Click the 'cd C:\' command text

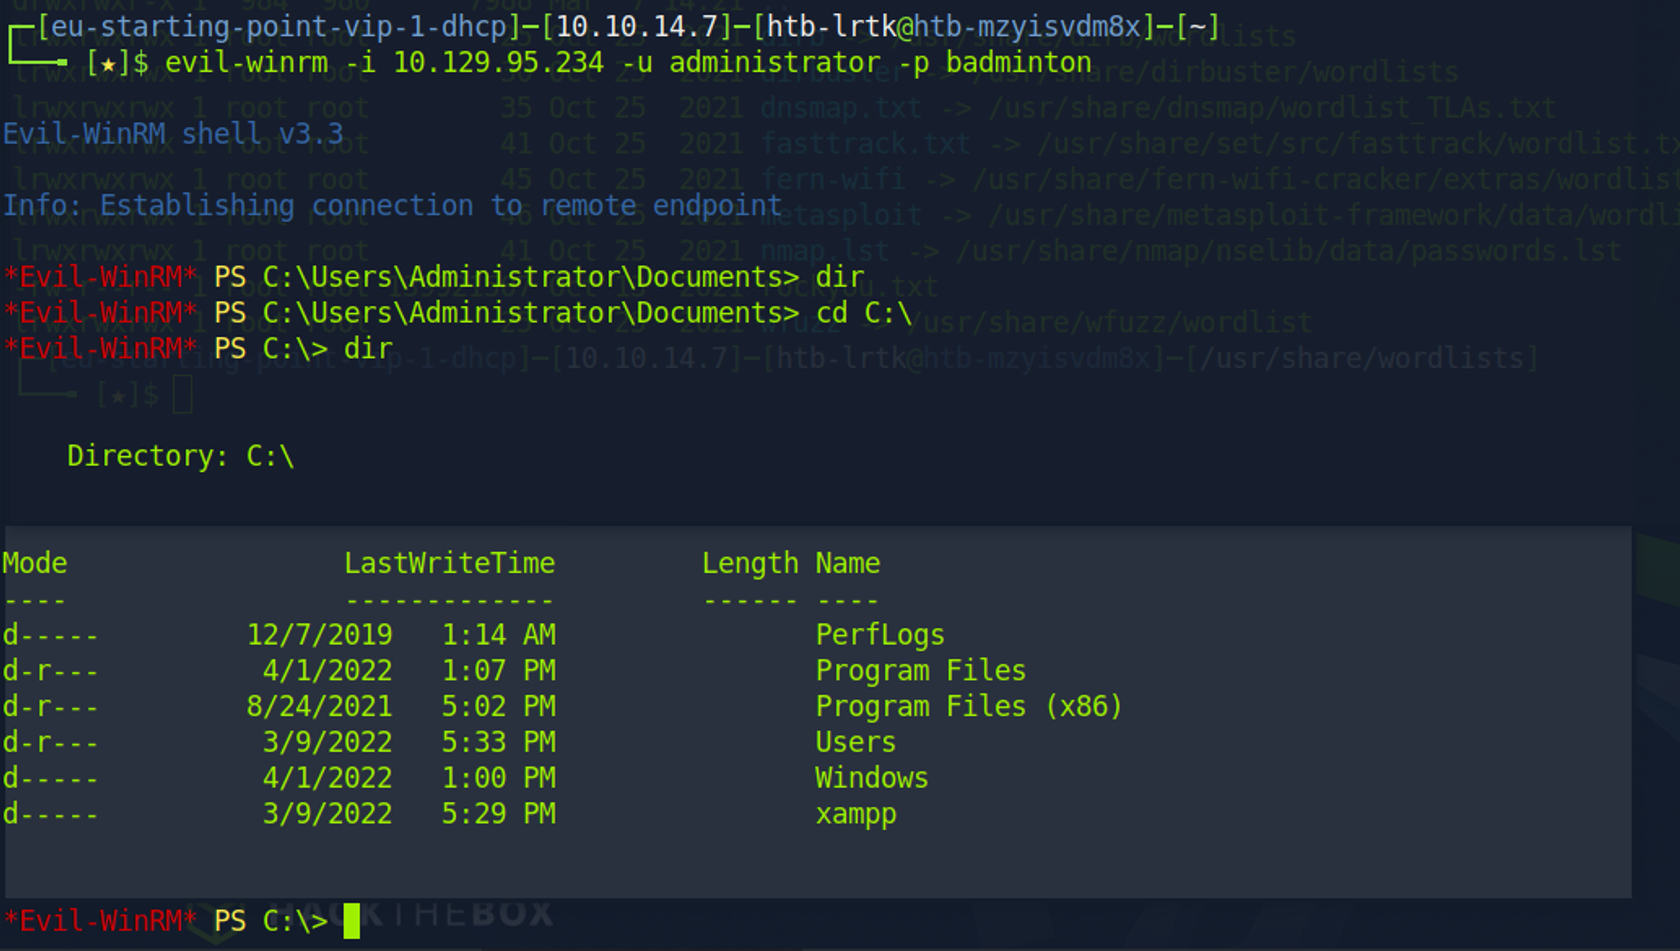[x=864, y=313]
